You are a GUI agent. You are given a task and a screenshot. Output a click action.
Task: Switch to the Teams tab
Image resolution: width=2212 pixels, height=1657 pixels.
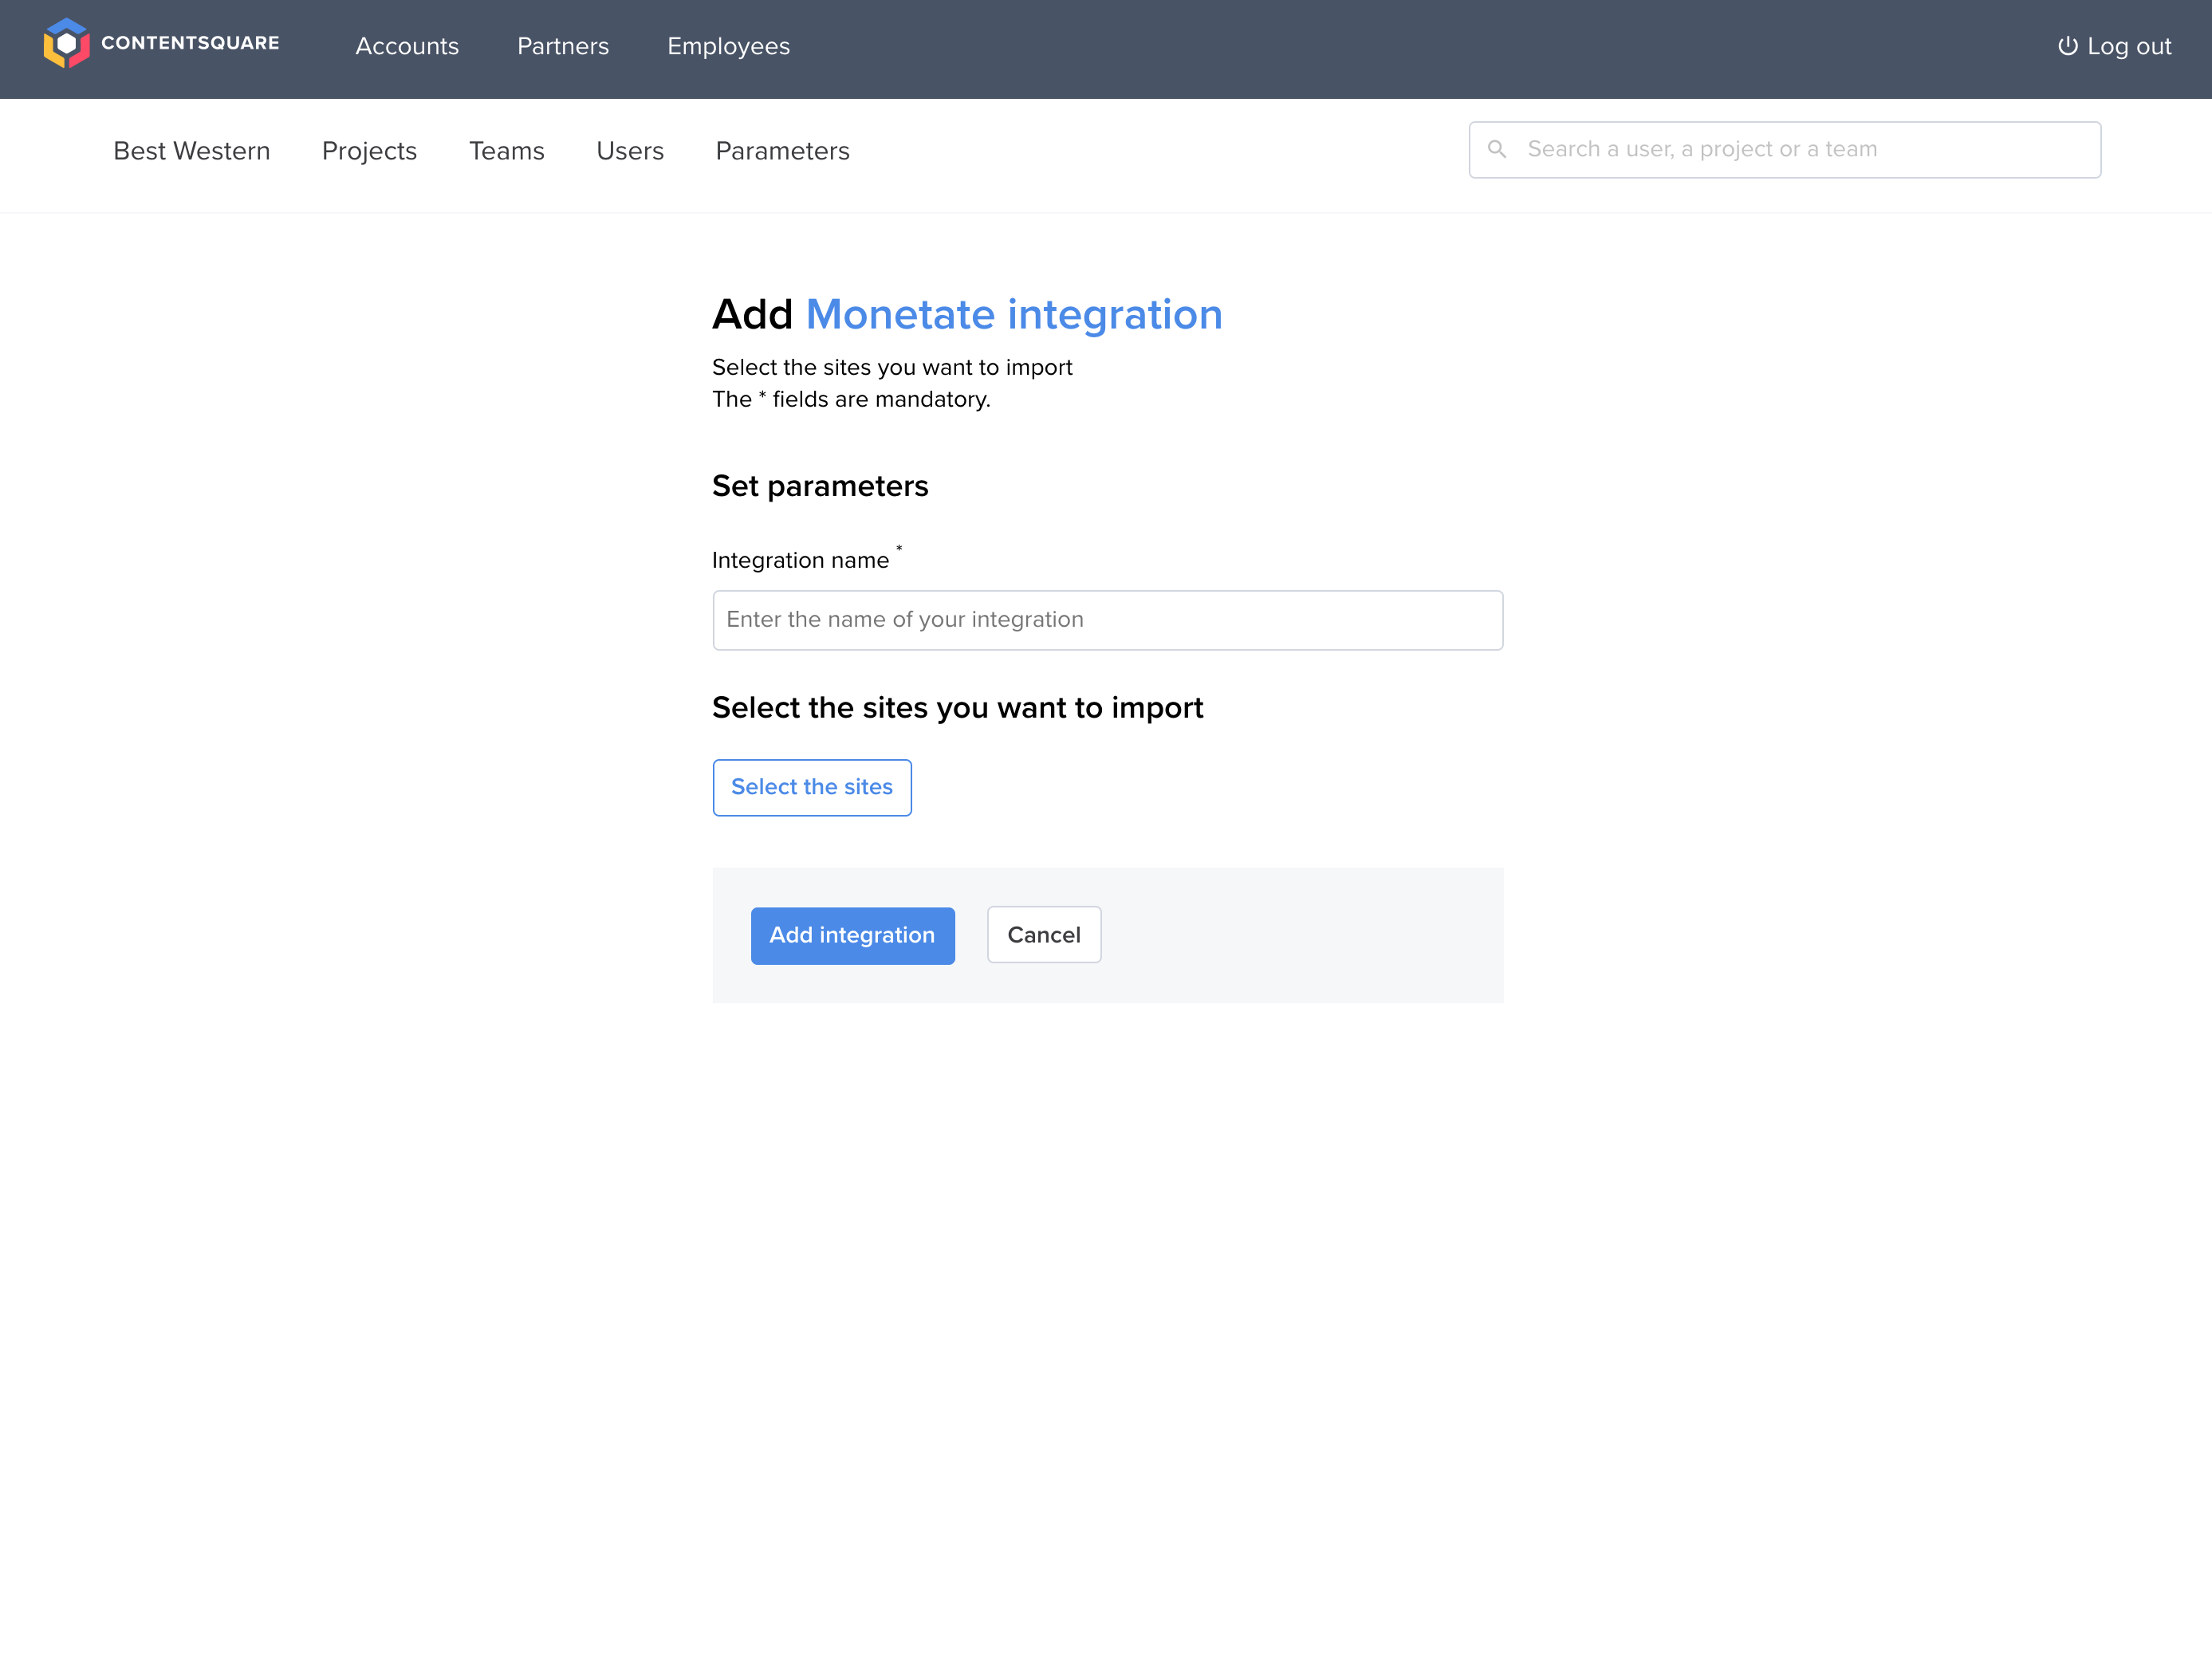507,151
